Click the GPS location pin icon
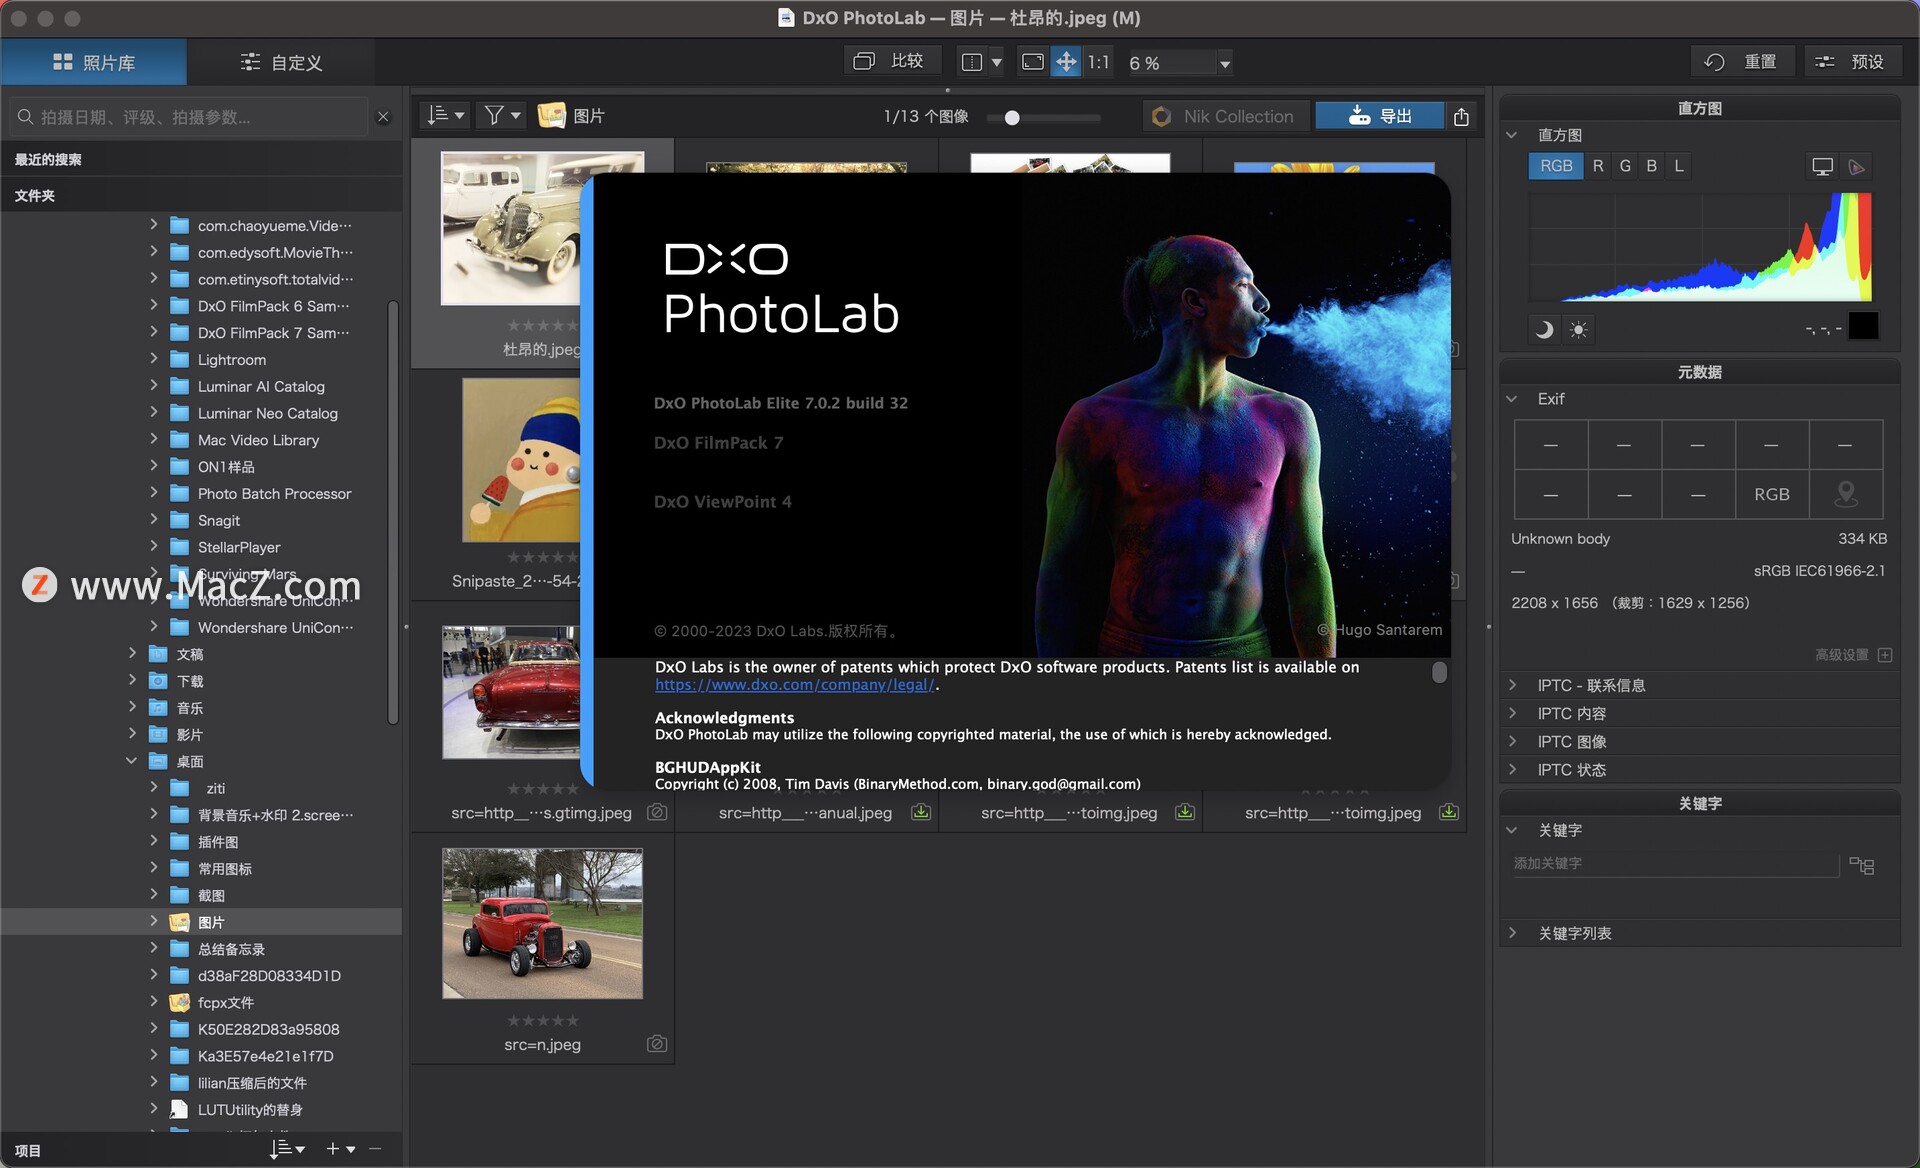The height and width of the screenshot is (1168, 1920). (1846, 494)
